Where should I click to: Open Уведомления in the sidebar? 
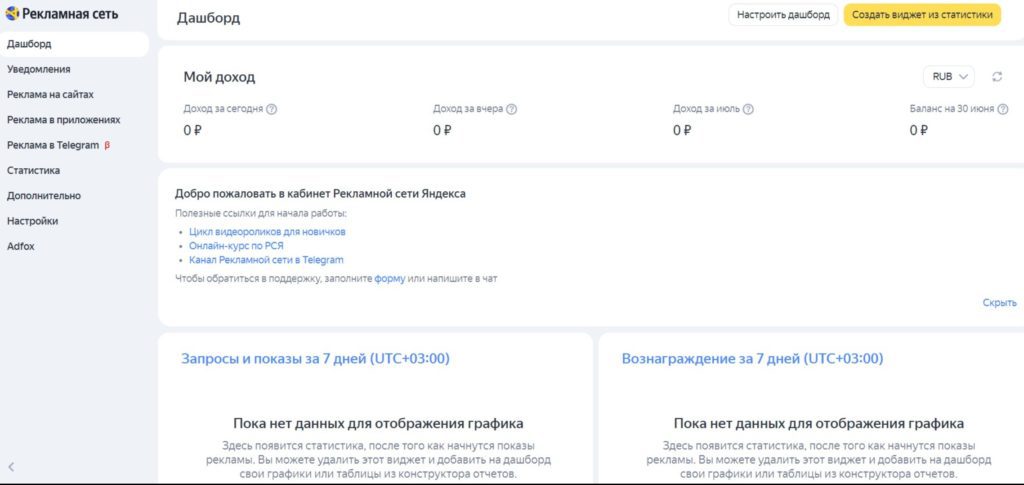pos(39,69)
